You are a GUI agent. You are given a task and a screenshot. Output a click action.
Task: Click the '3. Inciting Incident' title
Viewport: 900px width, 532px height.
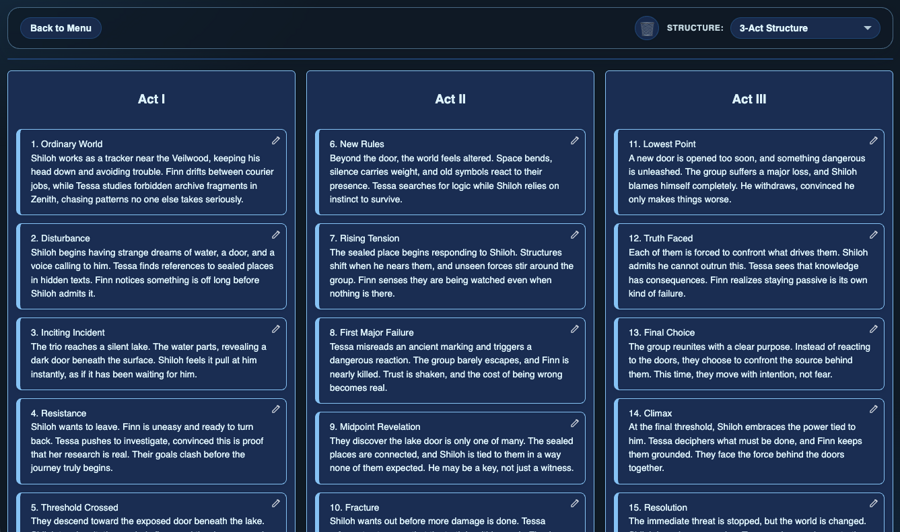click(68, 332)
